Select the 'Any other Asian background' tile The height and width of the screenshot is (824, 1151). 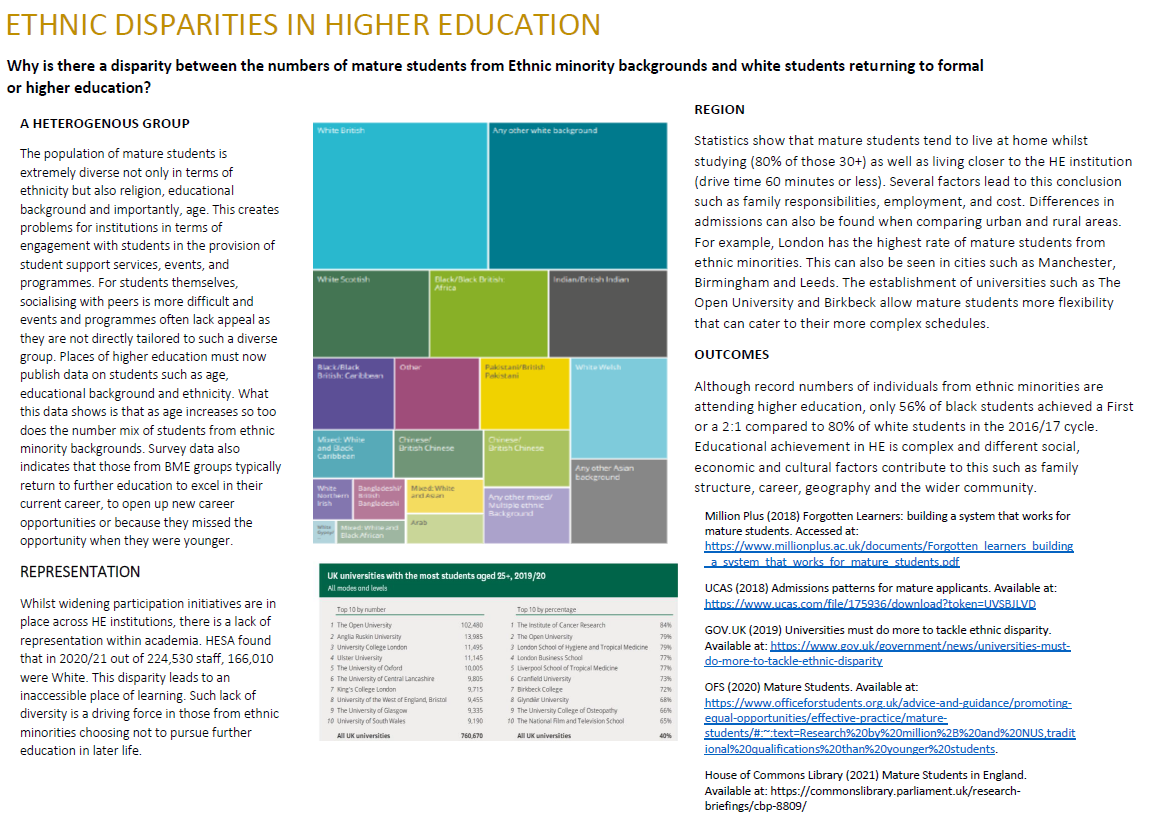618,500
